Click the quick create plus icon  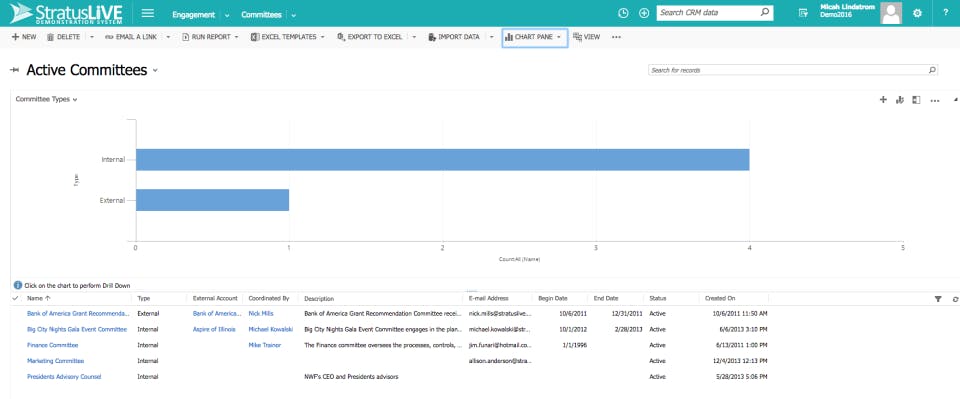(643, 13)
